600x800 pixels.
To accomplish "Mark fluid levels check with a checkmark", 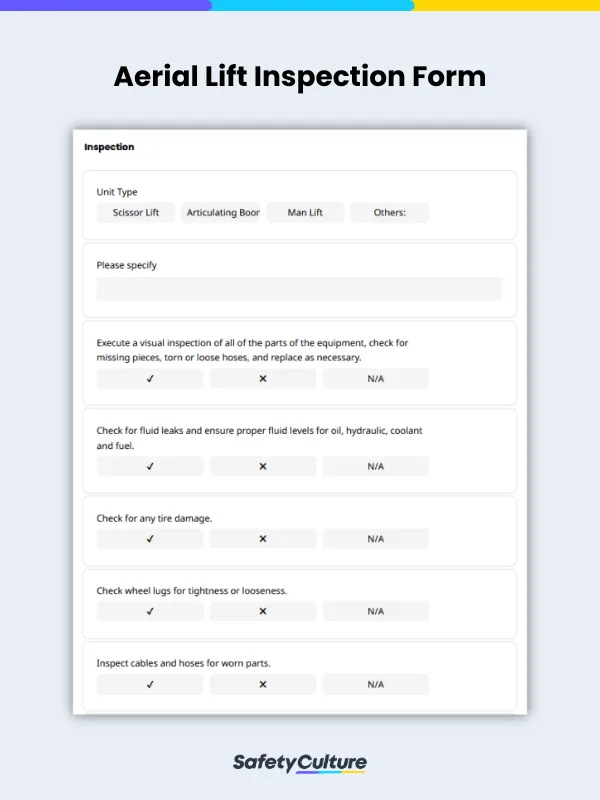I will pos(149,466).
